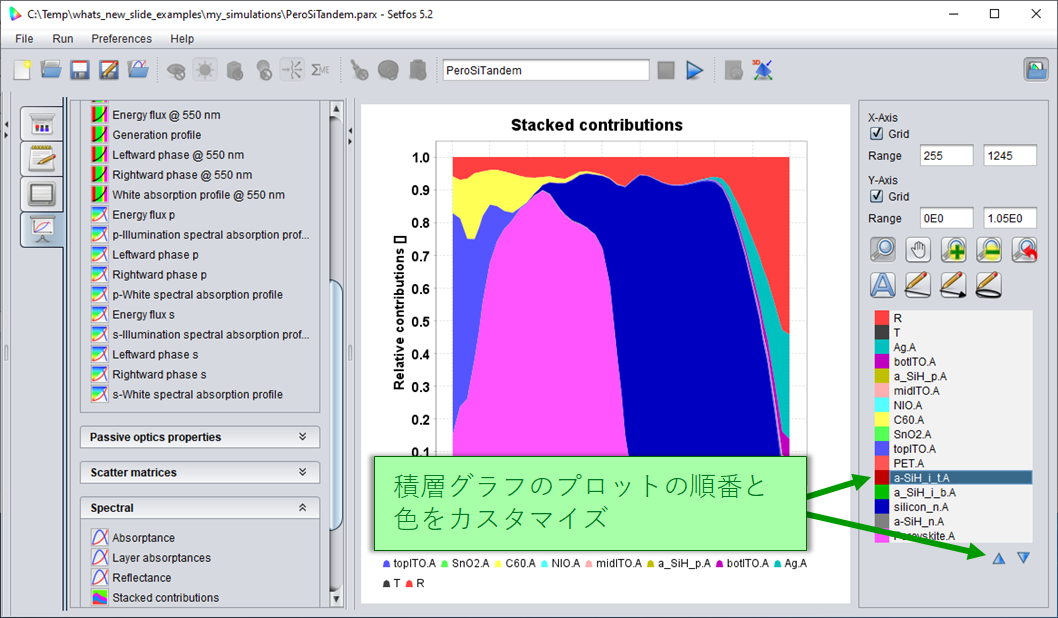The width and height of the screenshot is (1058, 618).
Task: Select Energy flux @ 550 nm item
Action: 166,115
